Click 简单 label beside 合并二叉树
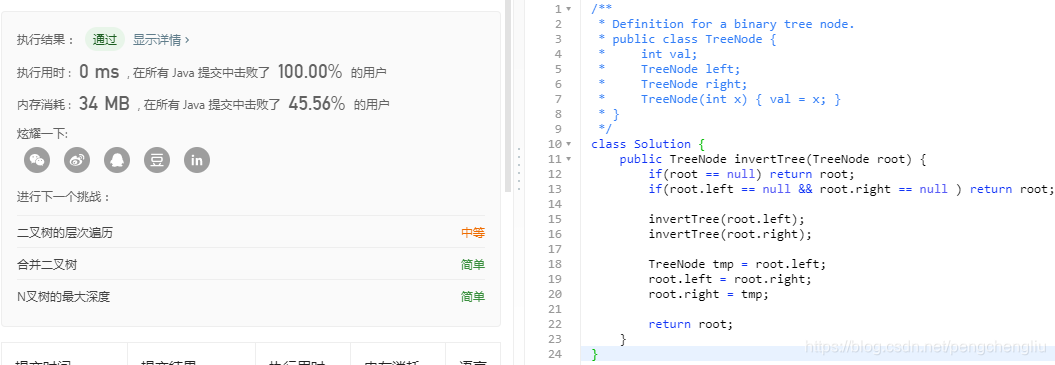 click(473, 265)
